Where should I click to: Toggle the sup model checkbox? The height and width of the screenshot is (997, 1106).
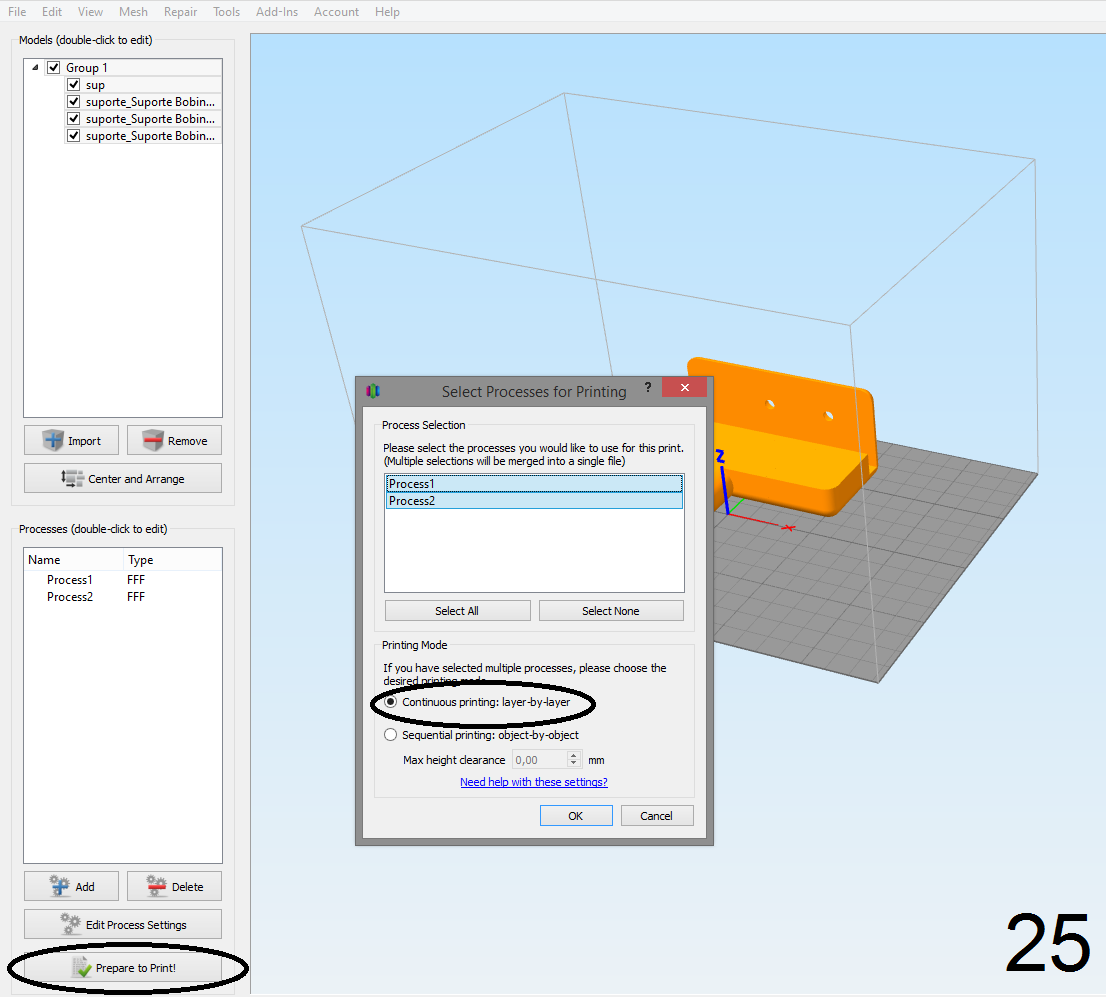click(73, 85)
